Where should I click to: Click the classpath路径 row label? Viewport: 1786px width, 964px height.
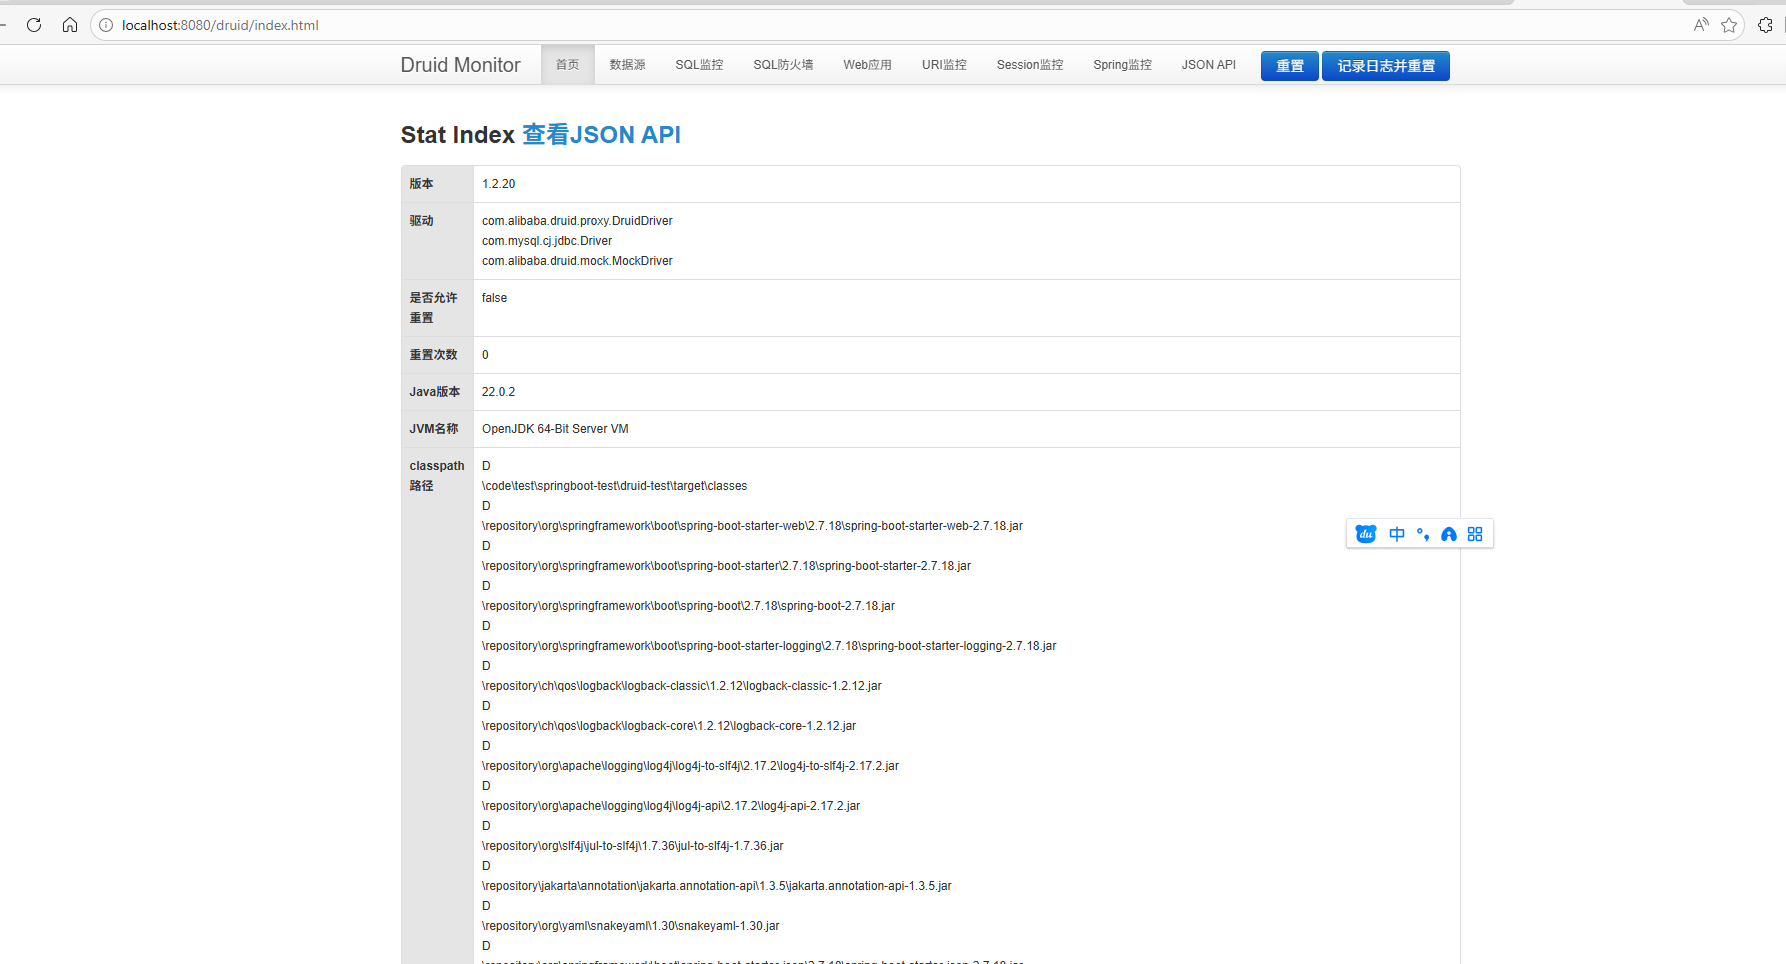pyautogui.click(x=437, y=476)
